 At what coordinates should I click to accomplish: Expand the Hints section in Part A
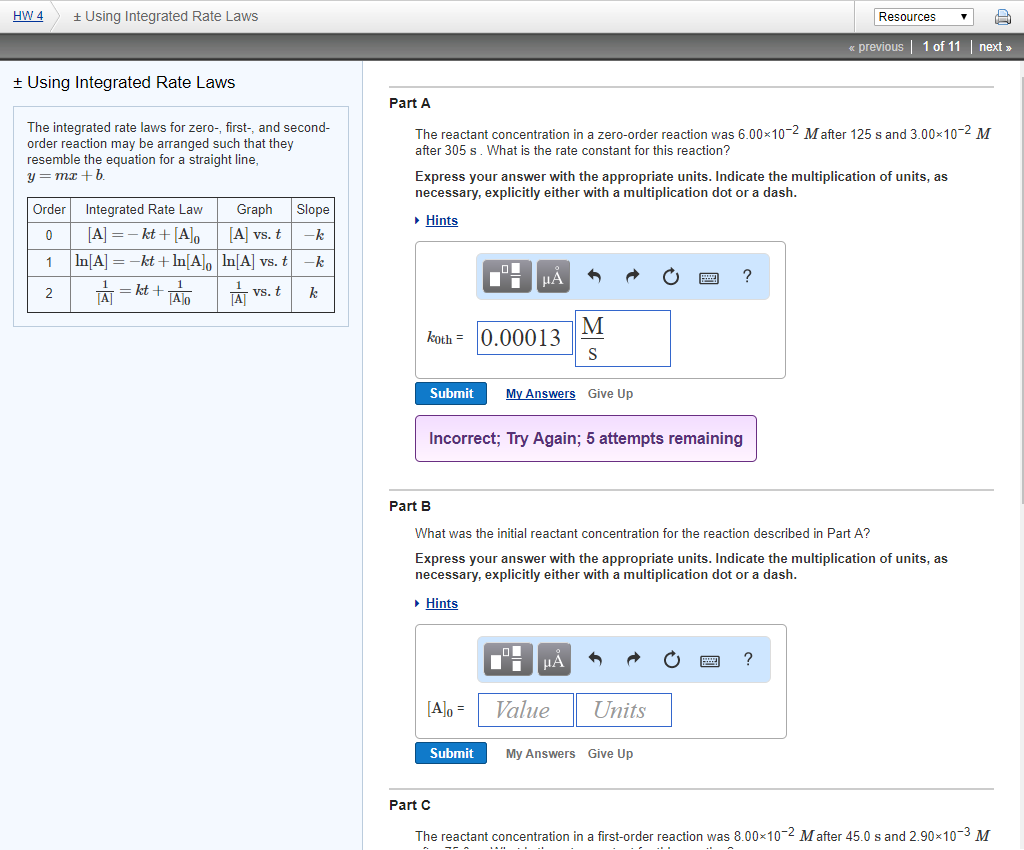pos(442,220)
